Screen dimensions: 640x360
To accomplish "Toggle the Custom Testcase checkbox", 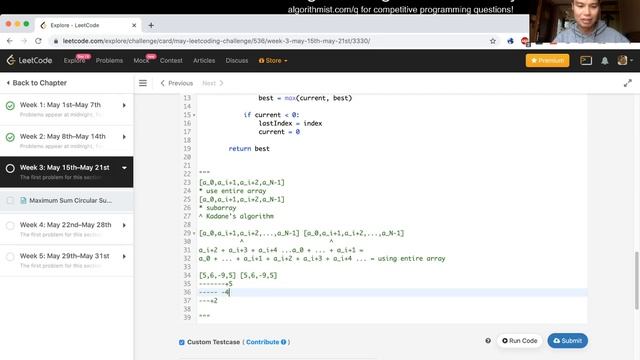I will tap(182, 342).
